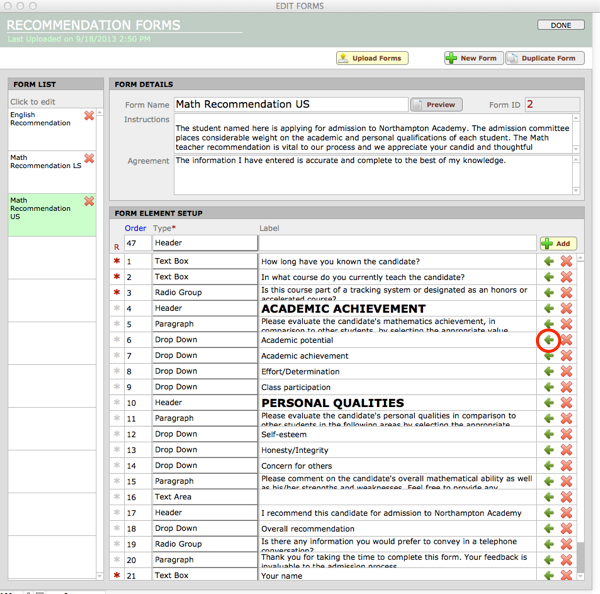
Task: Toggle required asterisk for row 1
Action: click(x=117, y=261)
